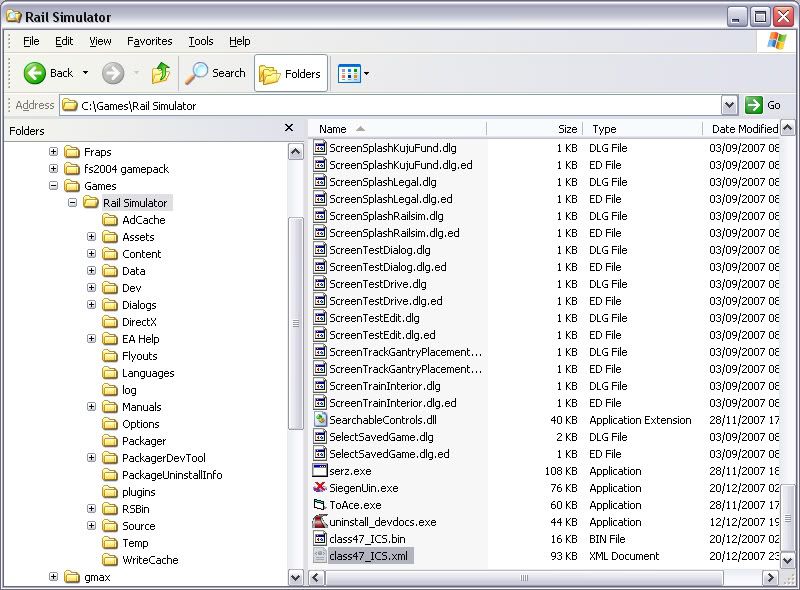Expand the Dialogs folder node
This screenshot has width=800, height=590.
click(x=91, y=305)
